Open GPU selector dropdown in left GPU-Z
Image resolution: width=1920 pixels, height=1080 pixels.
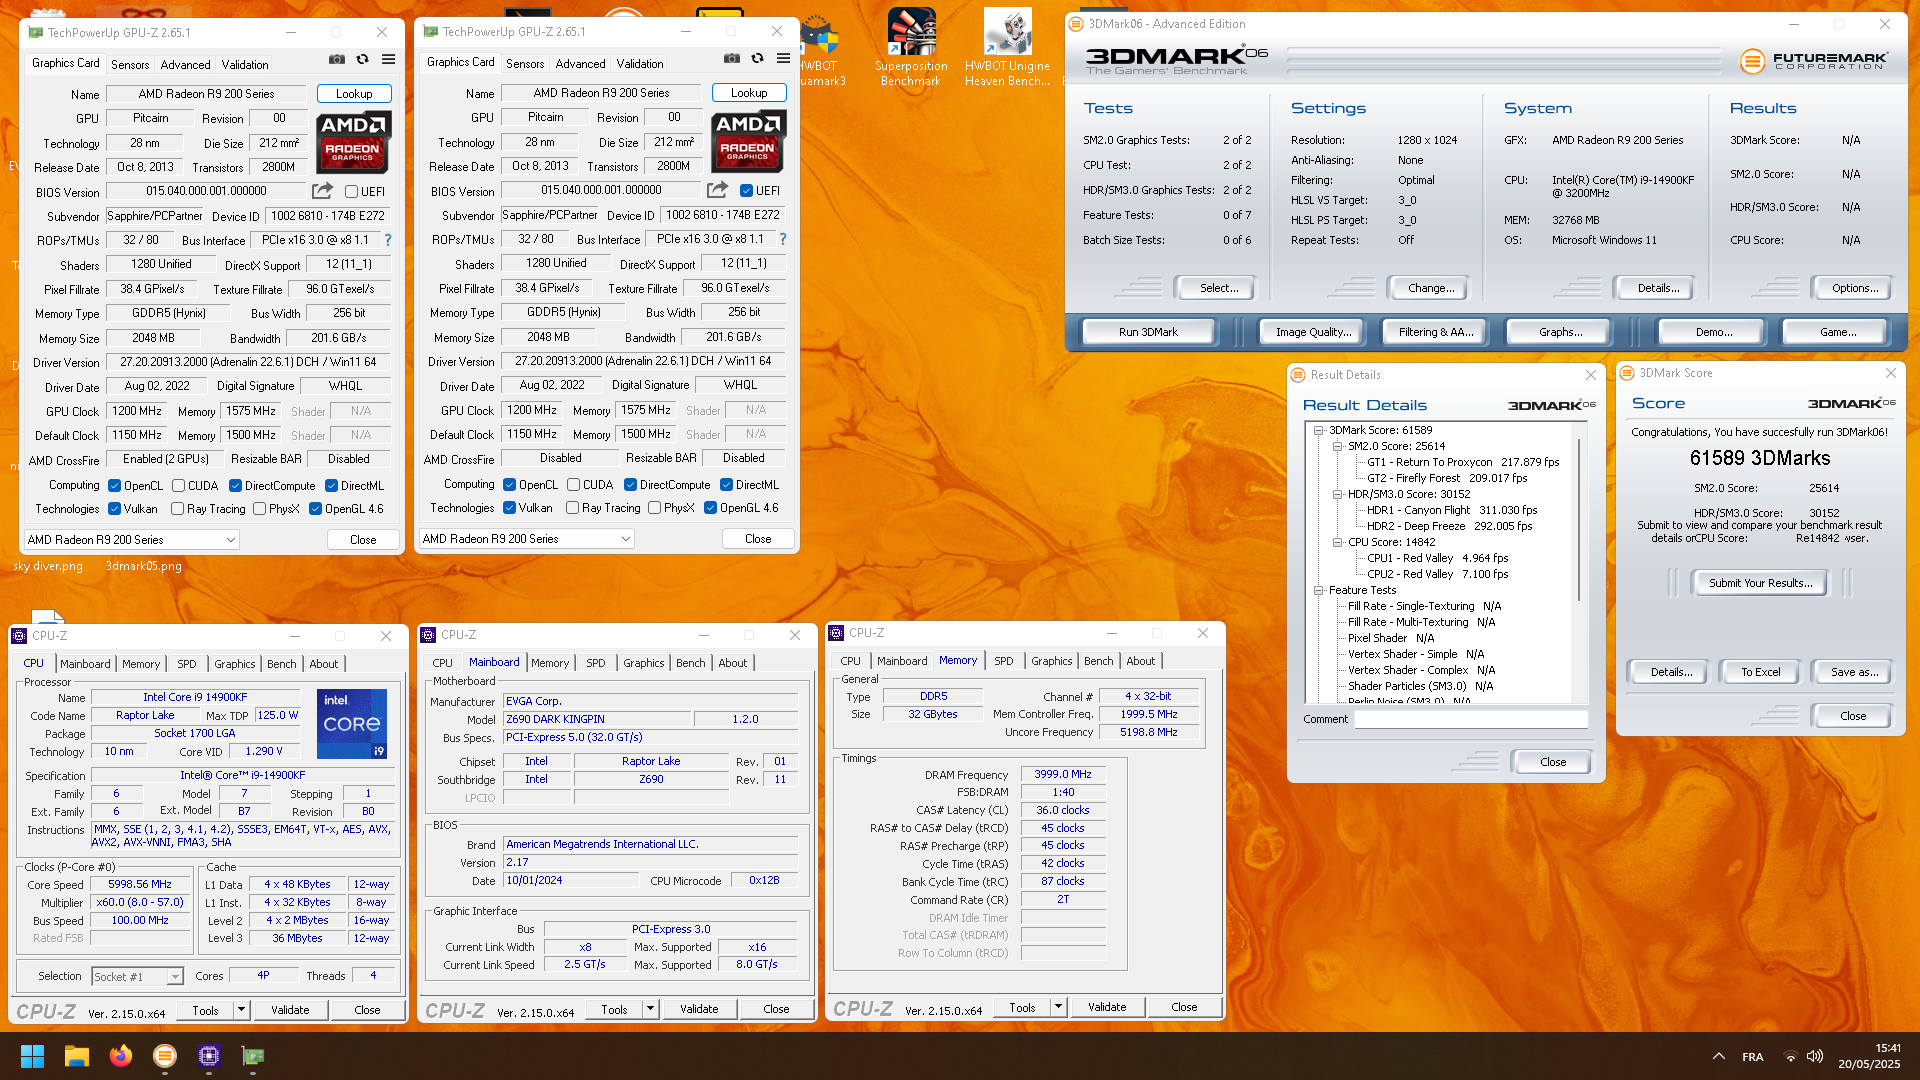point(131,540)
